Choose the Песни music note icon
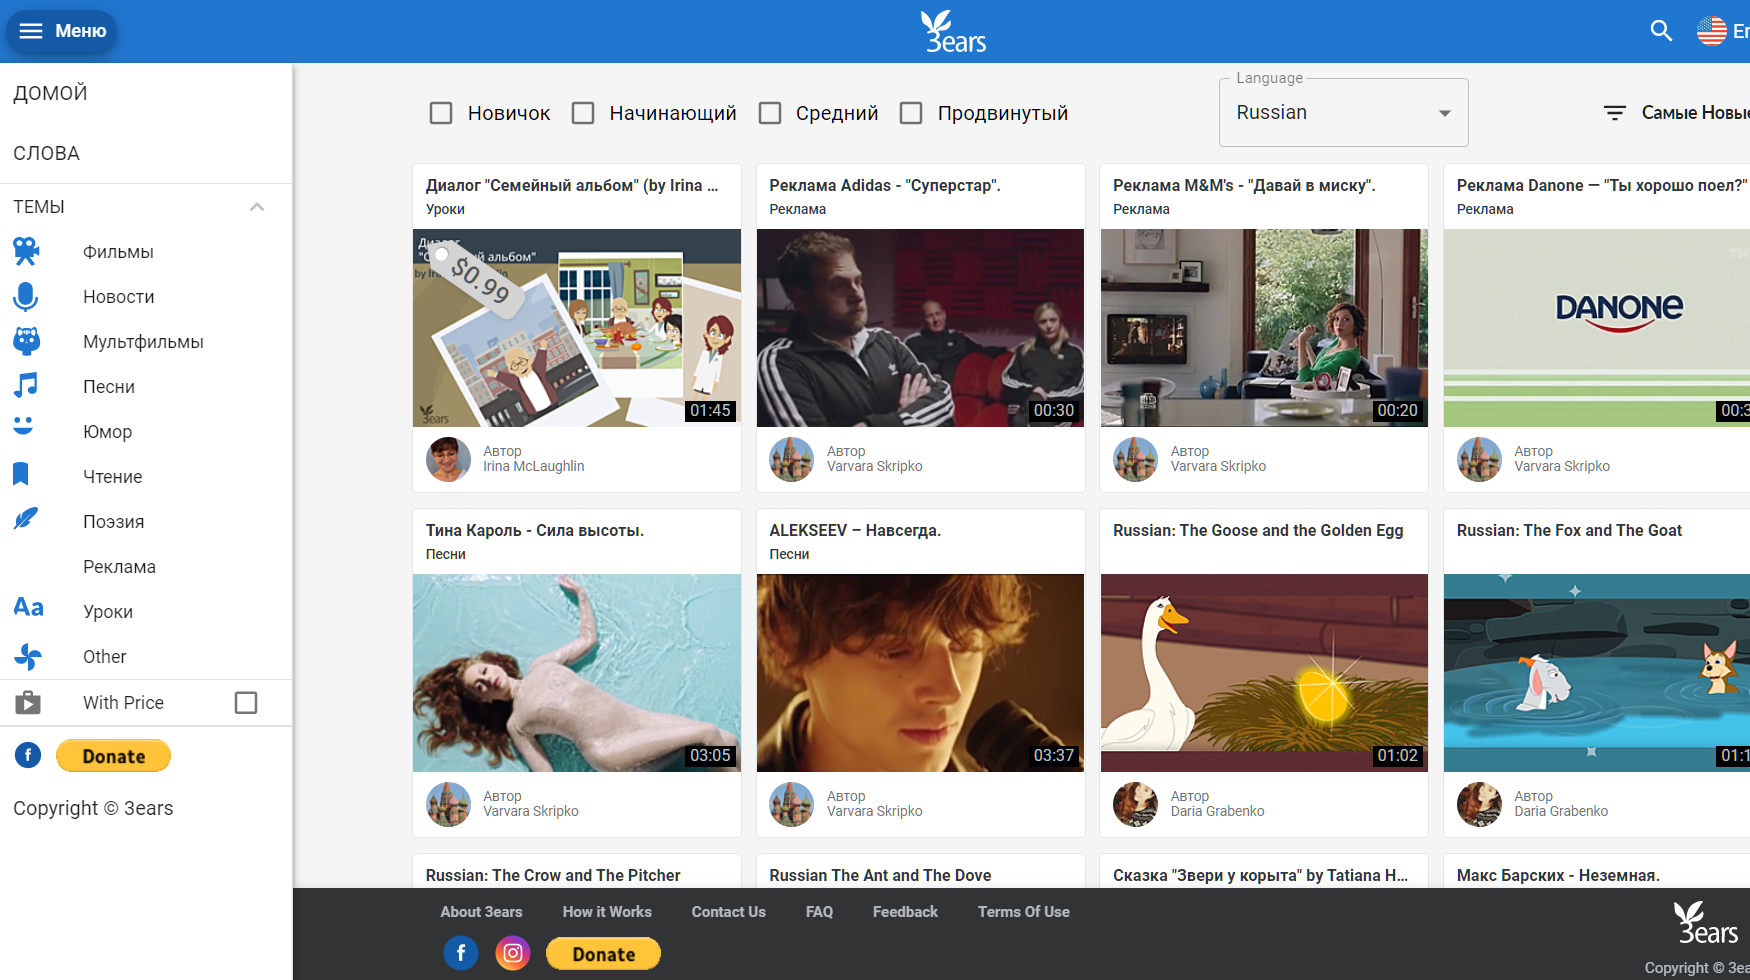The image size is (1750, 980). [27, 386]
